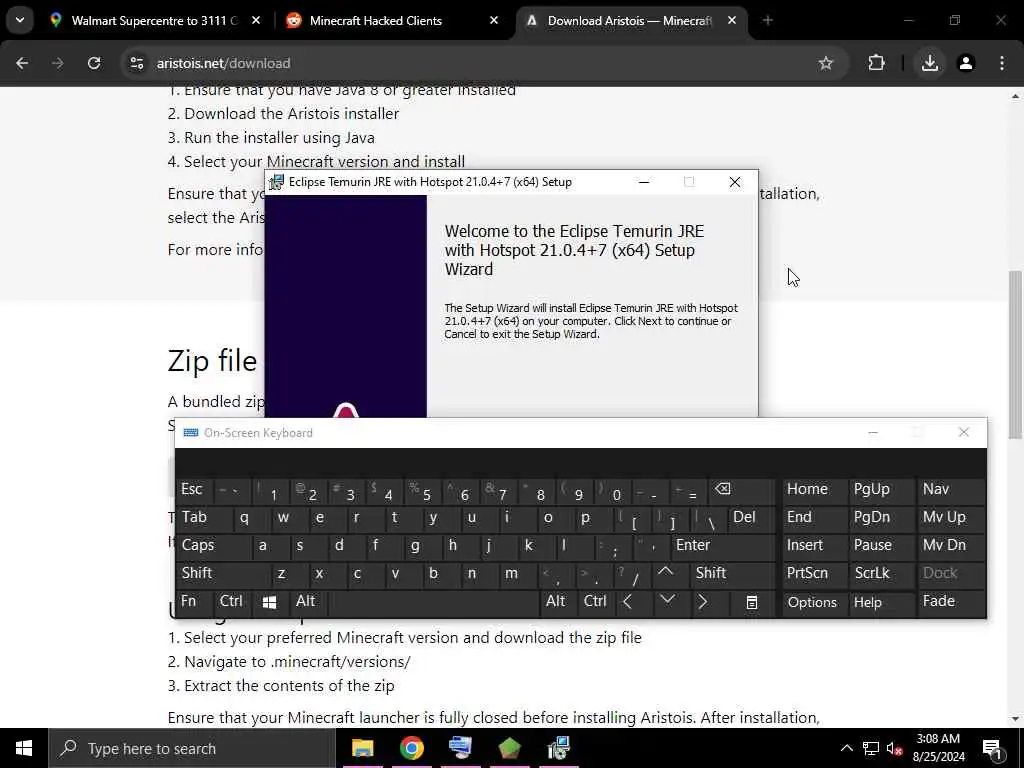The image size is (1024, 768).
Task: Open Options on the On-Screen Keyboard
Action: (814, 601)
